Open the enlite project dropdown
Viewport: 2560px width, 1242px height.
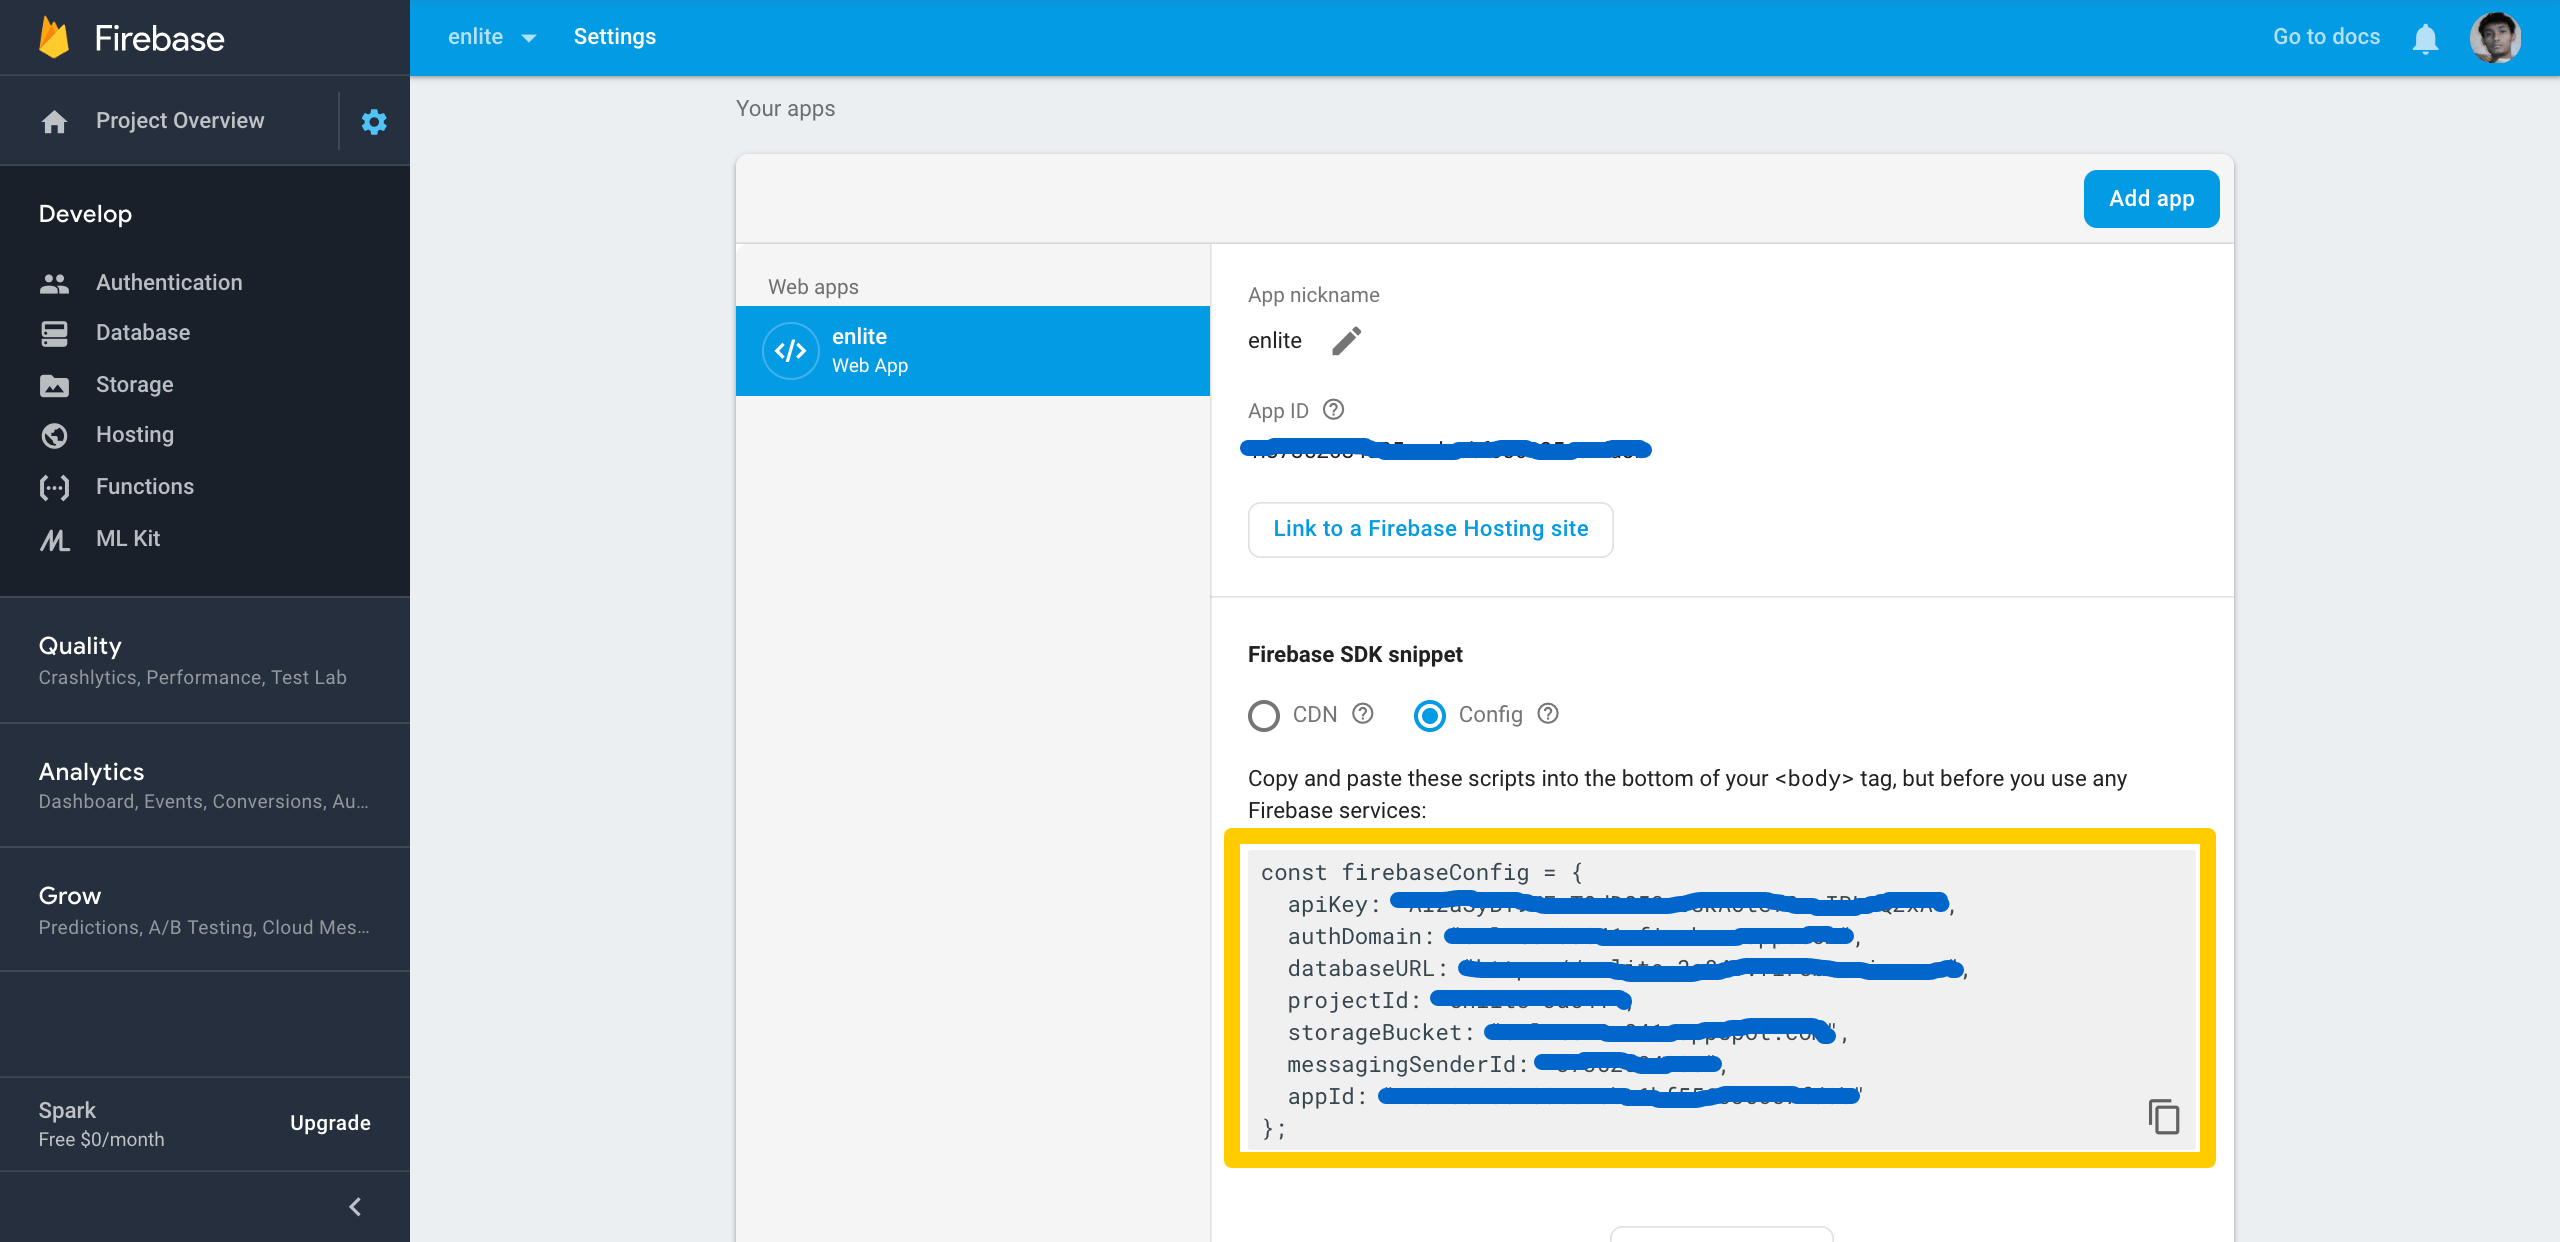492,37
